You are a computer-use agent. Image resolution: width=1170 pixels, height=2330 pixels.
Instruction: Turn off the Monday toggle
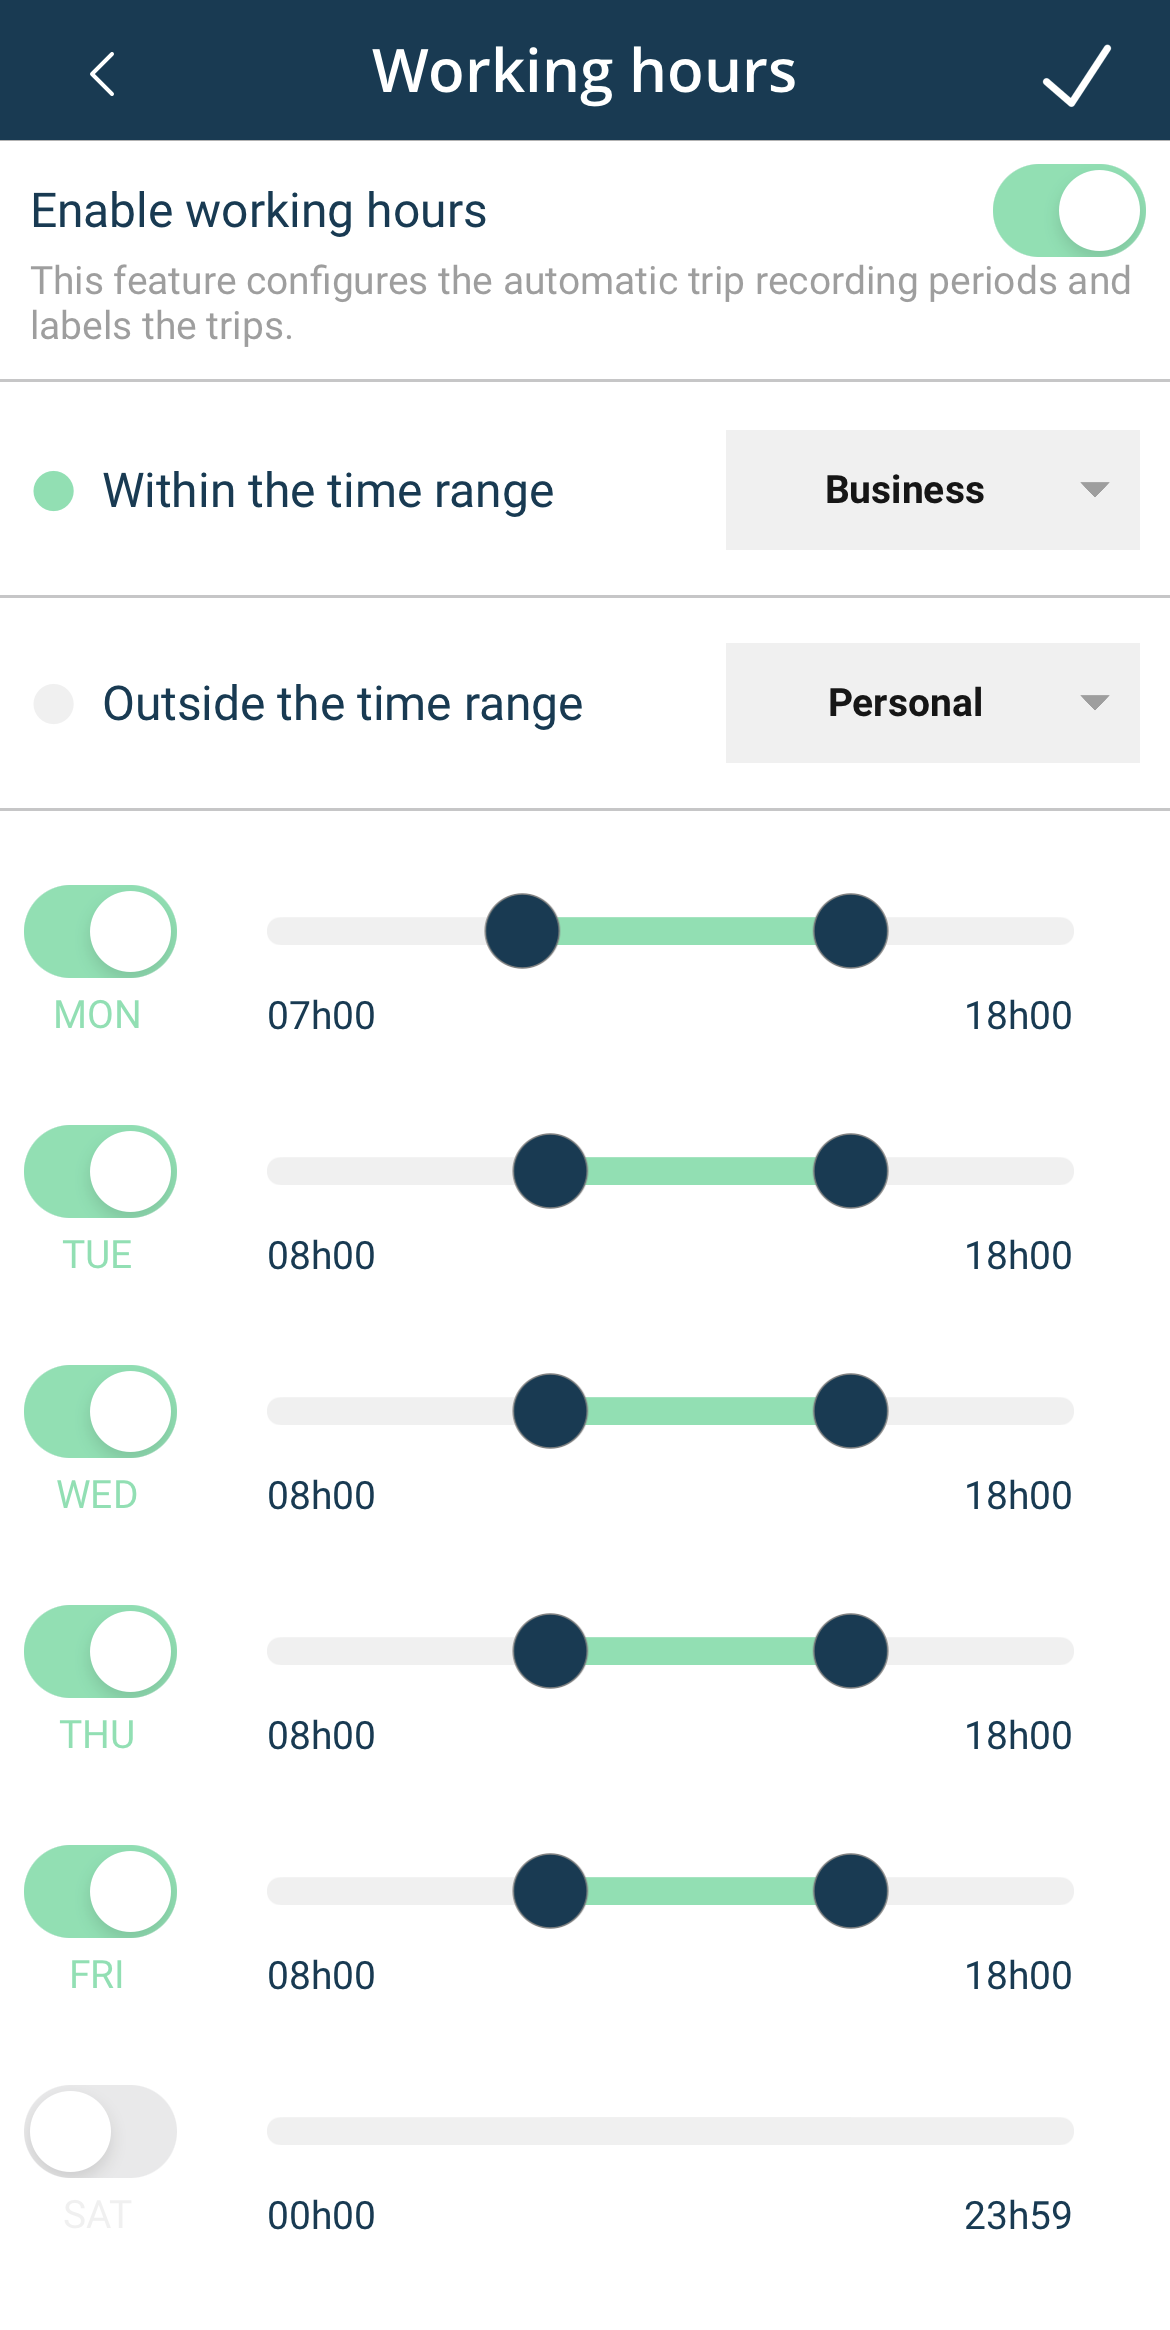point(100,931)
